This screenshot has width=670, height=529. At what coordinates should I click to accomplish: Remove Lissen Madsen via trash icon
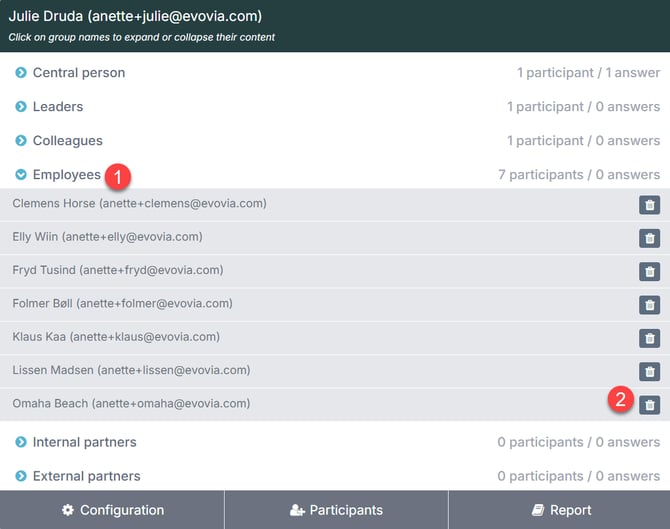point(649,371)
